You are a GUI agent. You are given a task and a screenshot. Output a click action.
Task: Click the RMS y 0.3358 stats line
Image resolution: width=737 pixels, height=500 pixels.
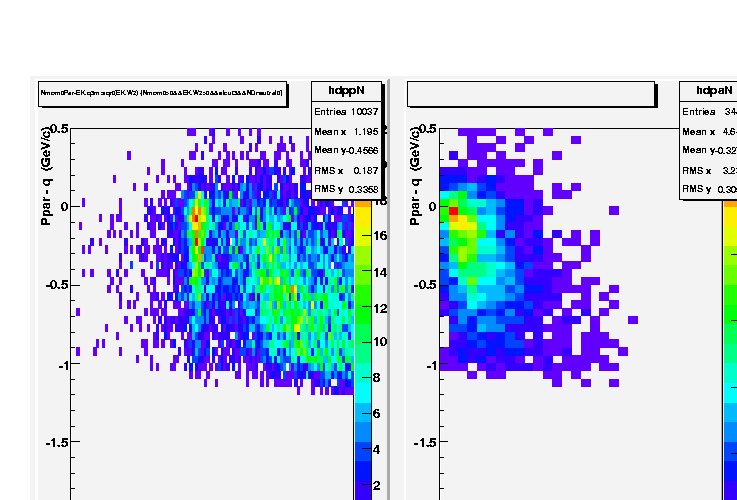[x=346, y=189]
